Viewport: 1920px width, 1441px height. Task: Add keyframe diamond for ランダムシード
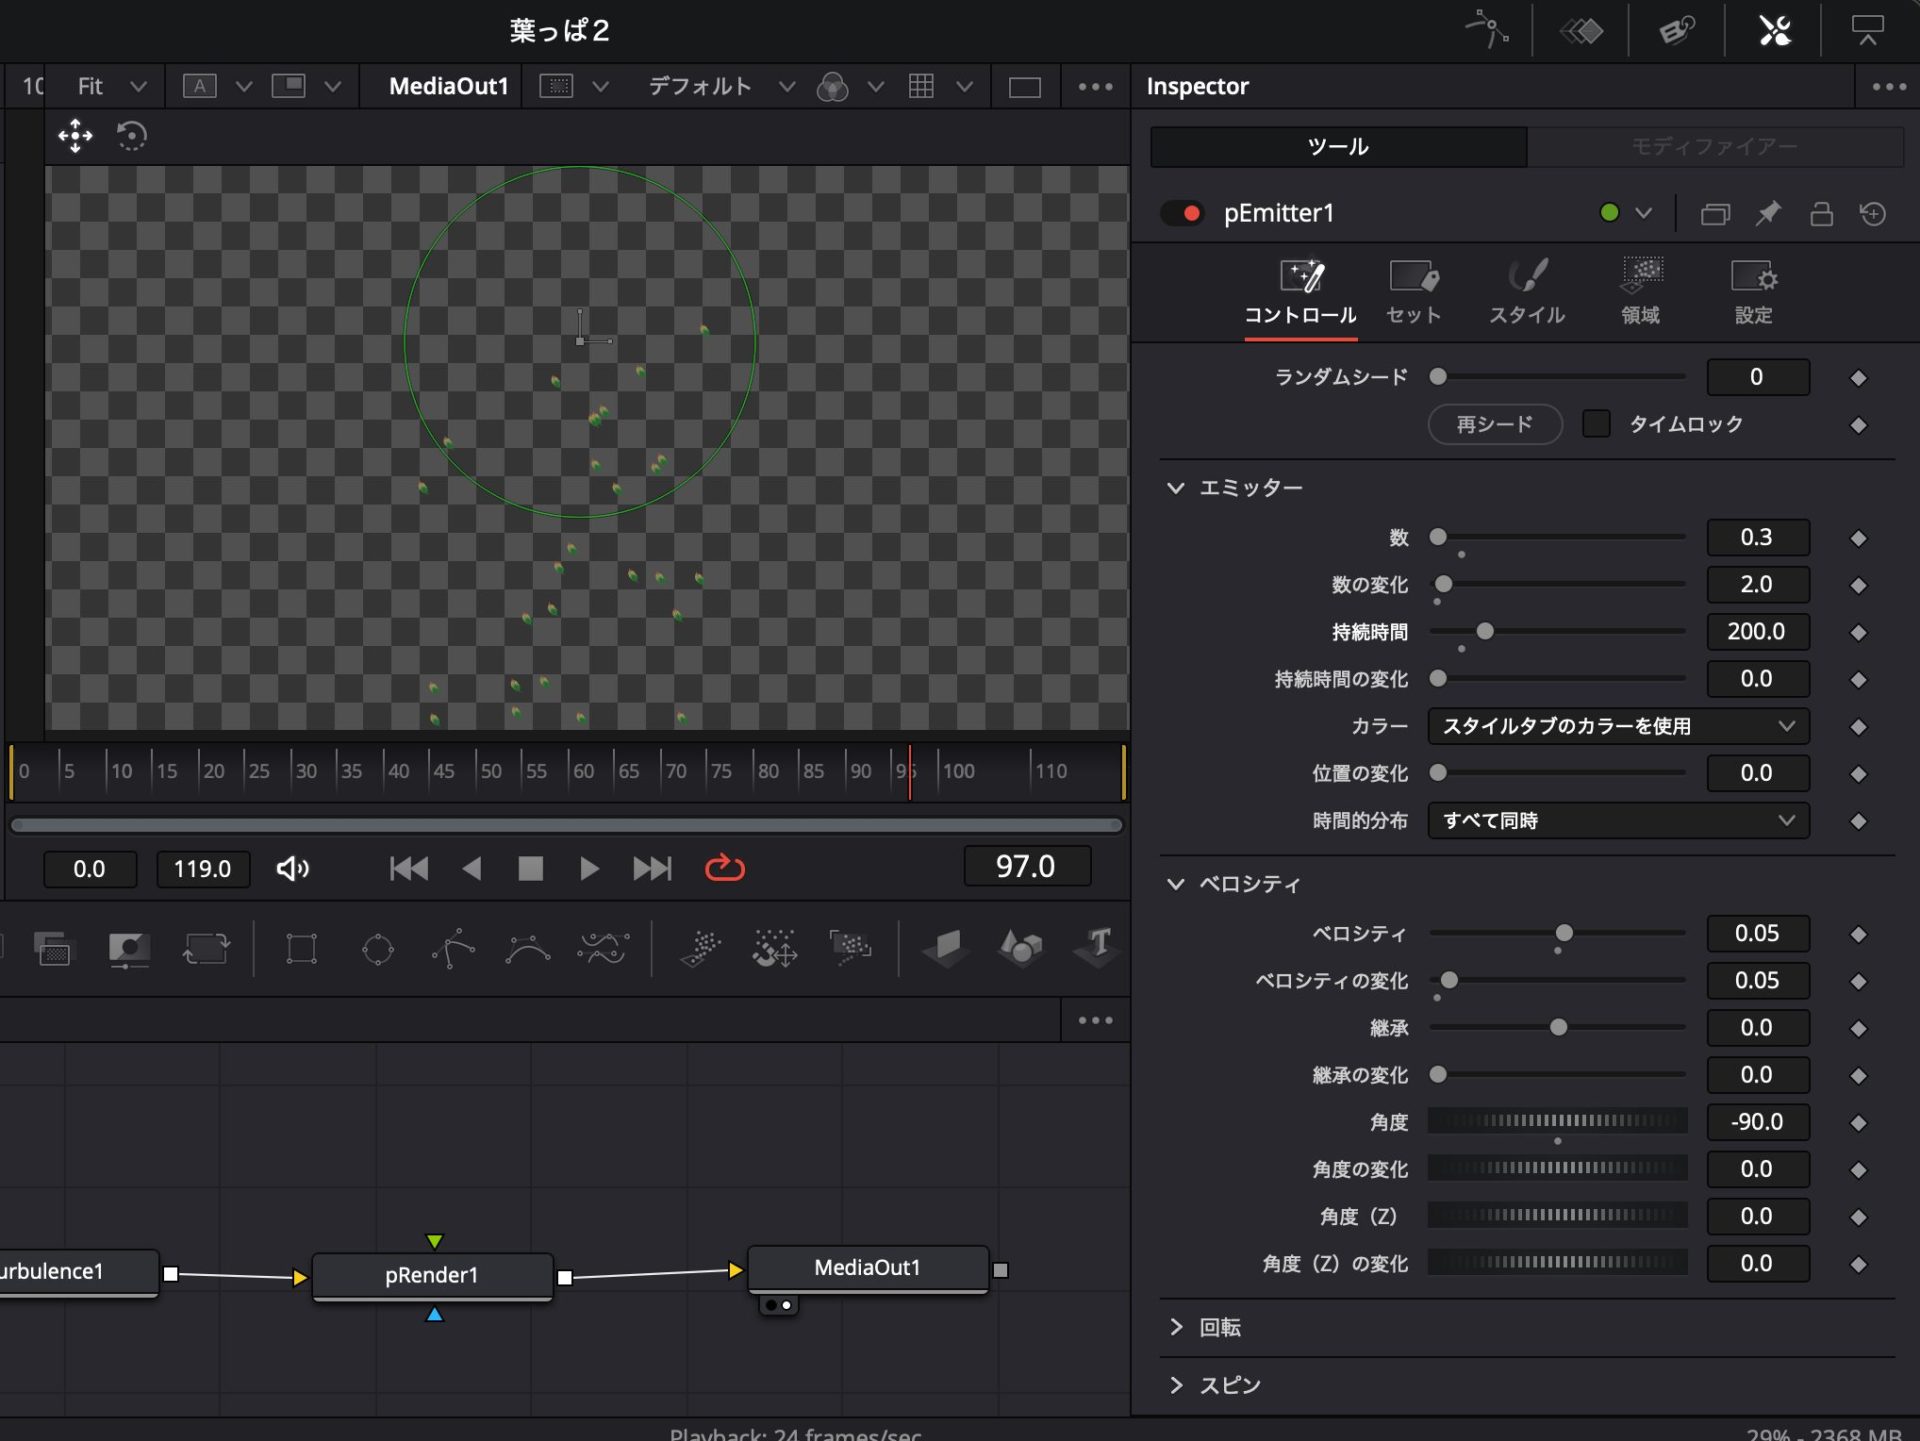tap(1858, 377)
